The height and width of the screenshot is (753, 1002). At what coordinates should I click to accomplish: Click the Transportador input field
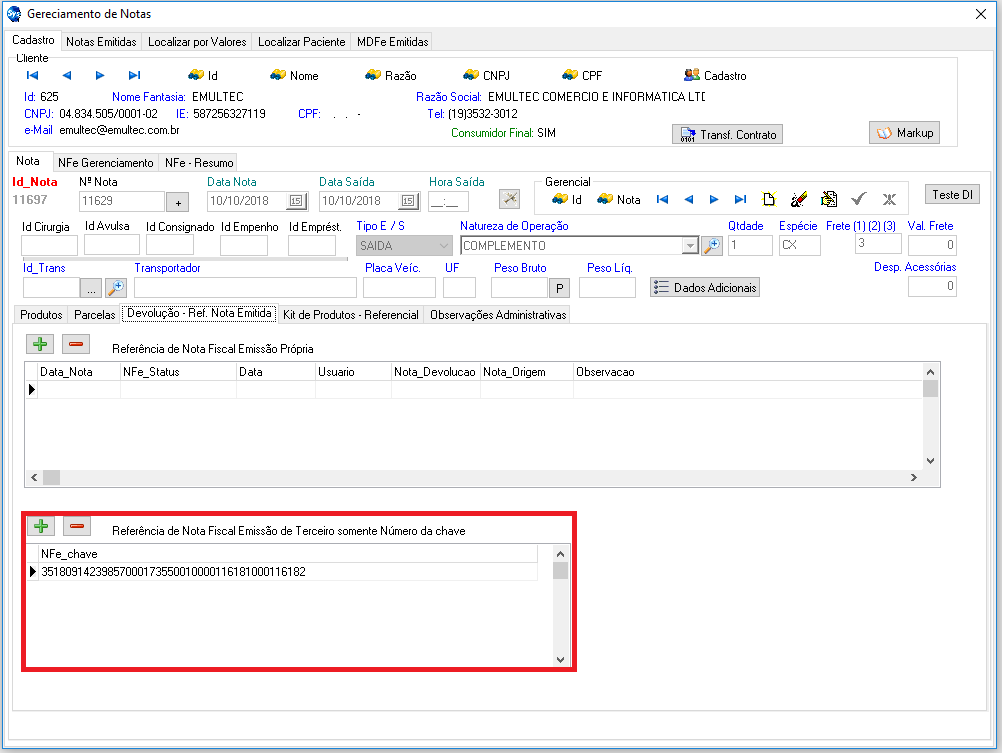click(245, 288)
